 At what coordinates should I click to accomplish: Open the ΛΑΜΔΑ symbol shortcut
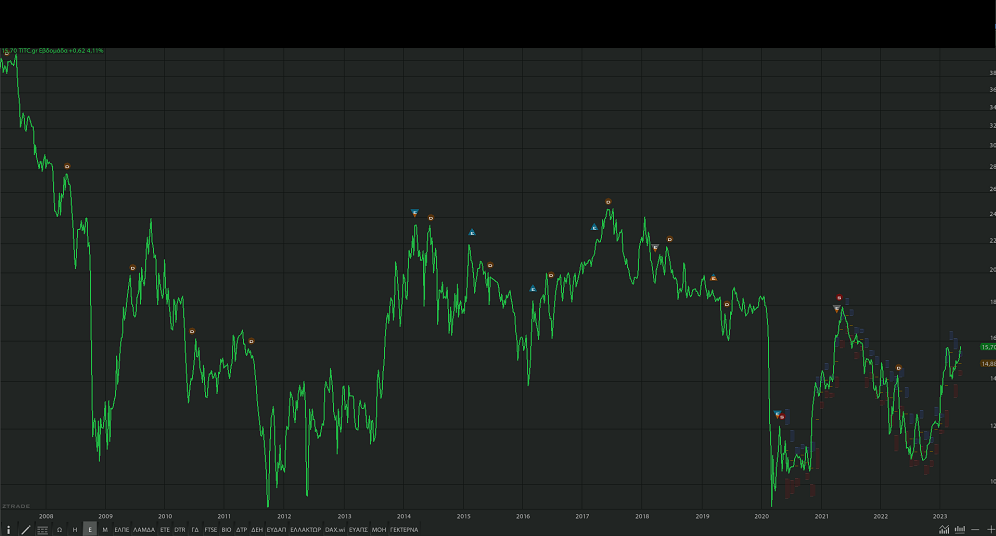coord(144,530)
